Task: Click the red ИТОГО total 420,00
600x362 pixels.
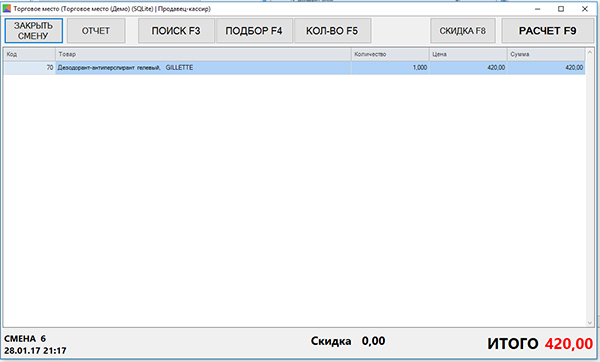Action: click(x=569, y=344)
